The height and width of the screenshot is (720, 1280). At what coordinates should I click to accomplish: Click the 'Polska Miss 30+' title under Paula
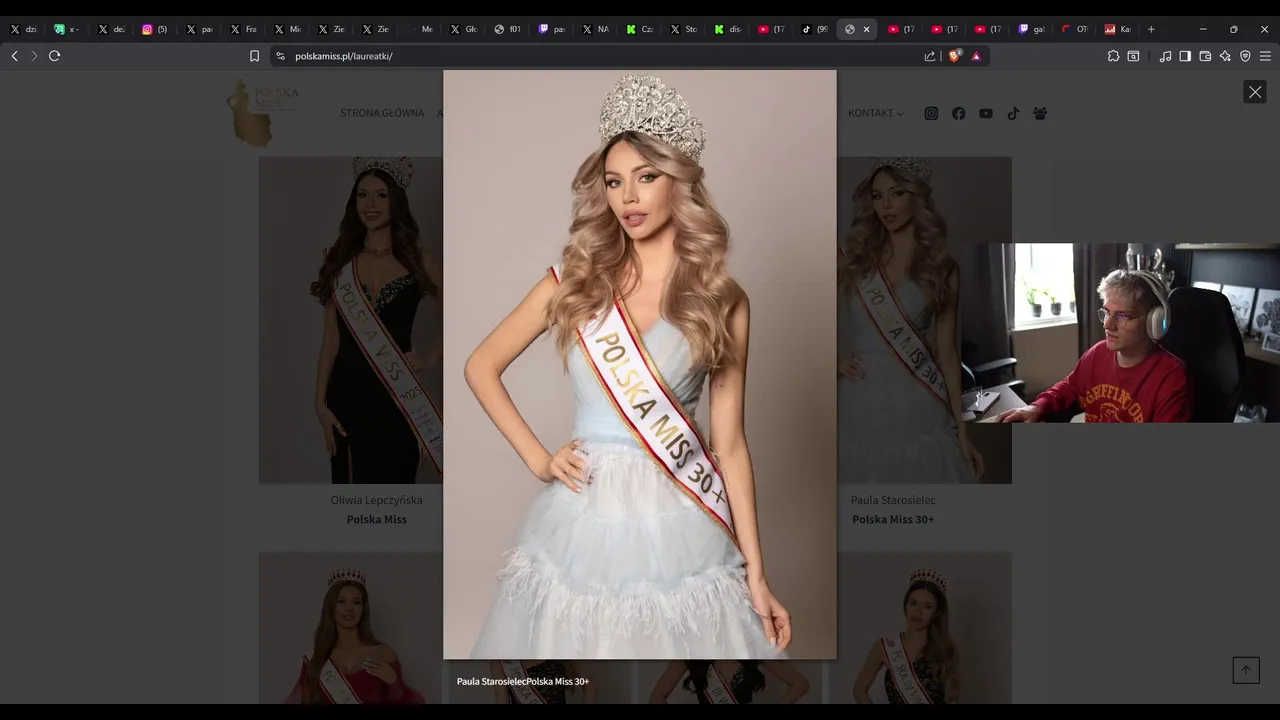[893, 519]
